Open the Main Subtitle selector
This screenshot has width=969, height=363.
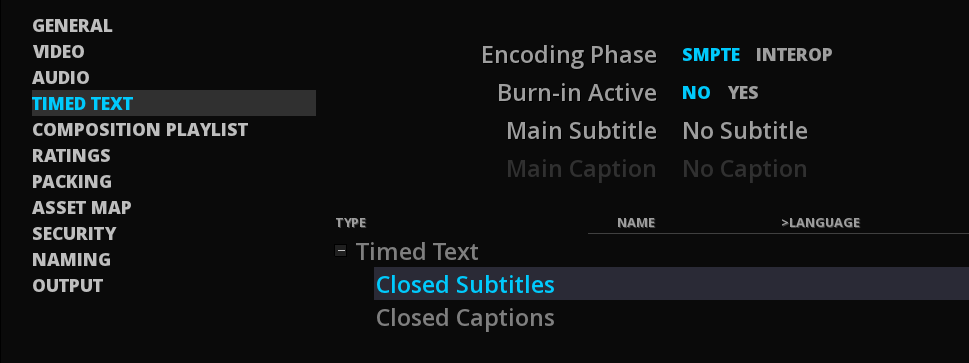pyautogui.click(x=745, y=131)
